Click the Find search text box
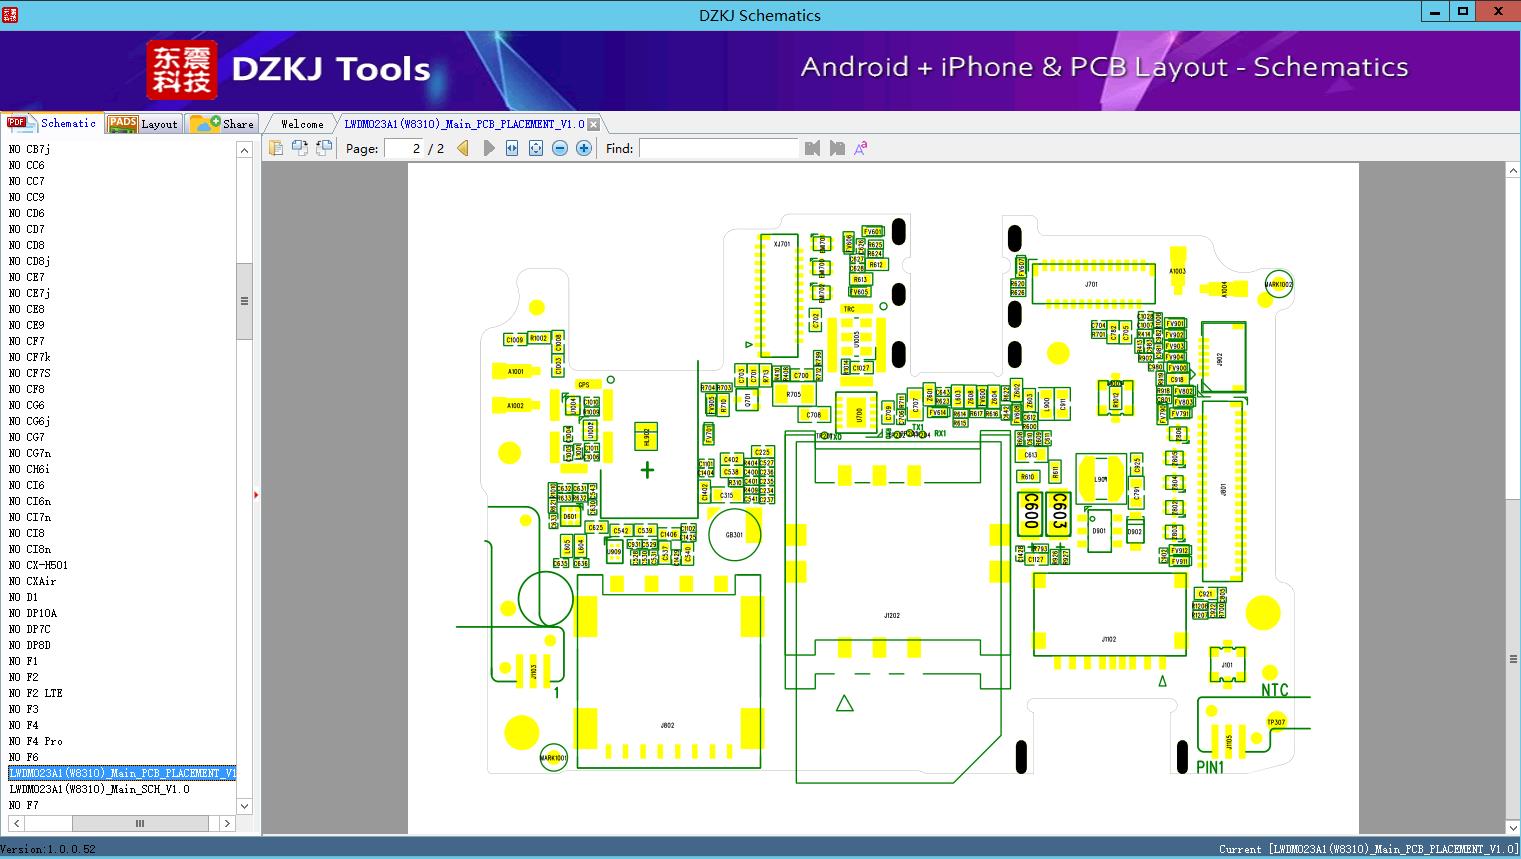 [x=719, y=148]
